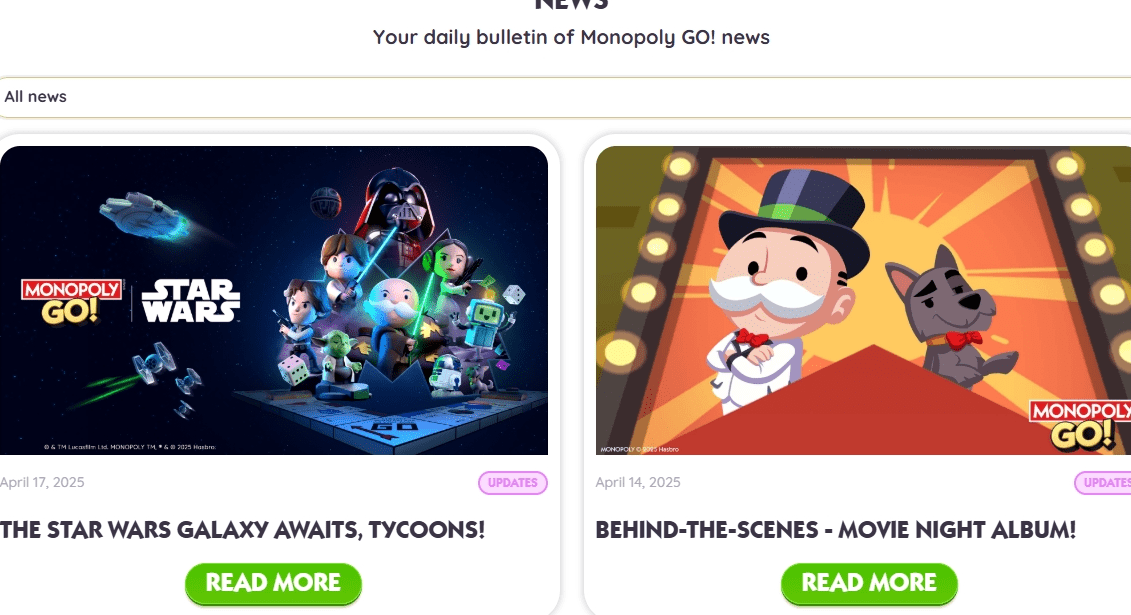Open the All news filter dropdown
This screenshot has height=615, width=1131.
click(566, 97)
